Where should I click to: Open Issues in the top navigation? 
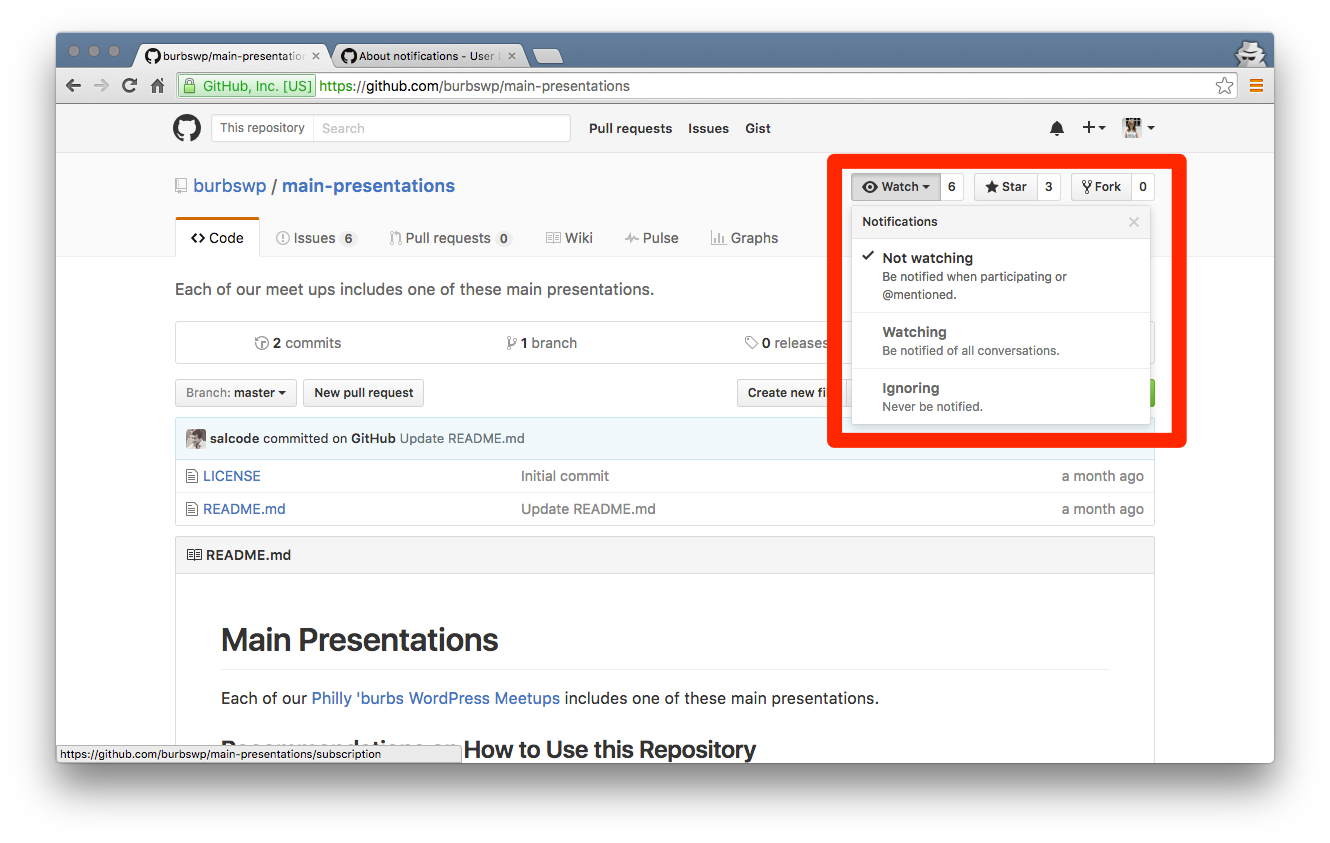click(708, 128)
